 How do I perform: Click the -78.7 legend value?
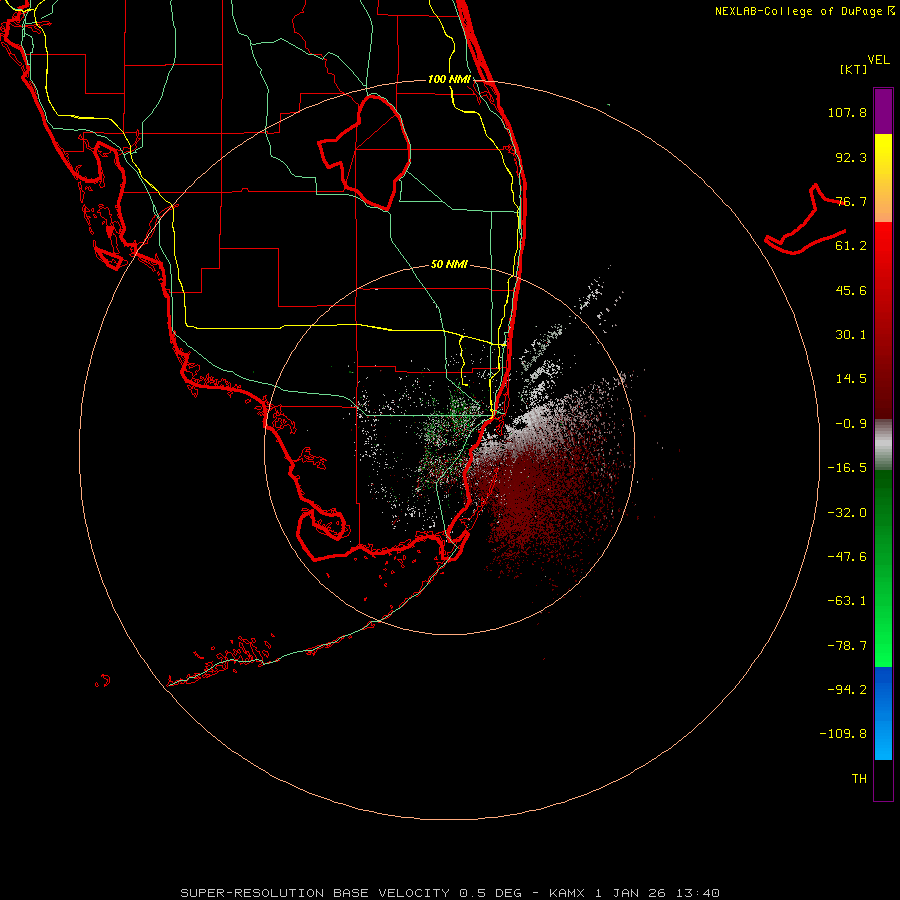coord(847,646)
